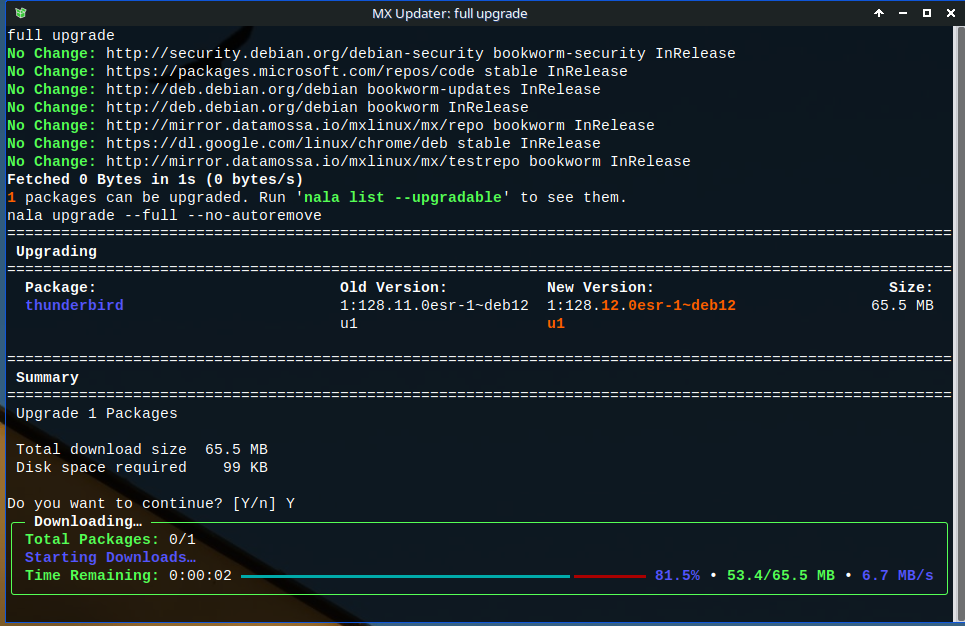Click the old version 1:128.11.0esr-1~deb12 text

(434, 305)
